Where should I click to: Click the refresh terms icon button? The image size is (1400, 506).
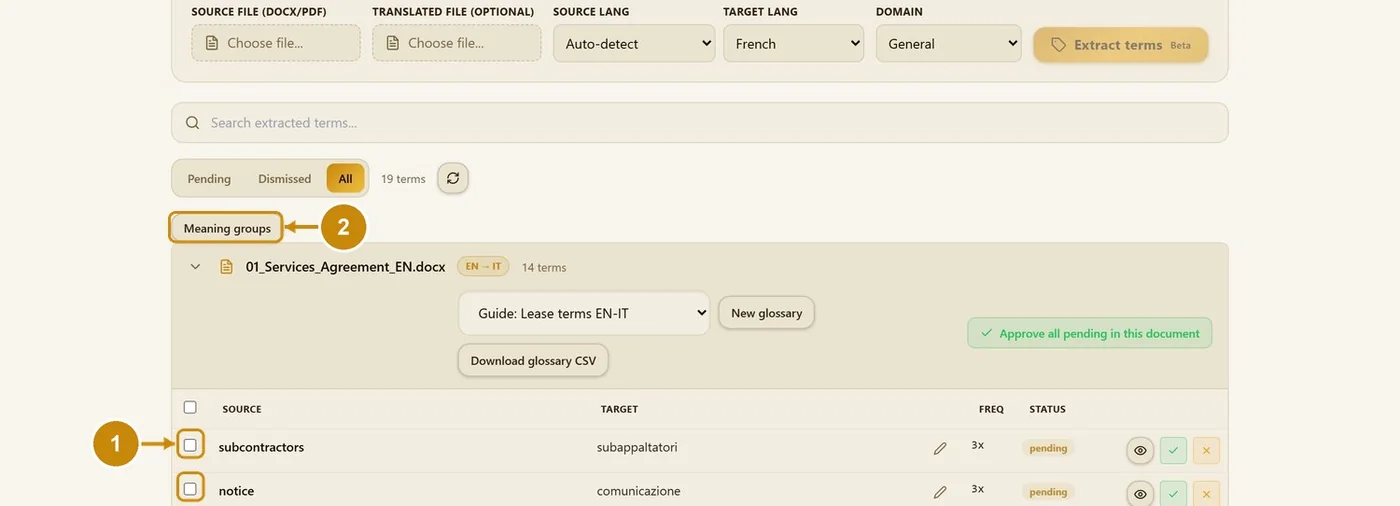coord(453,178)
